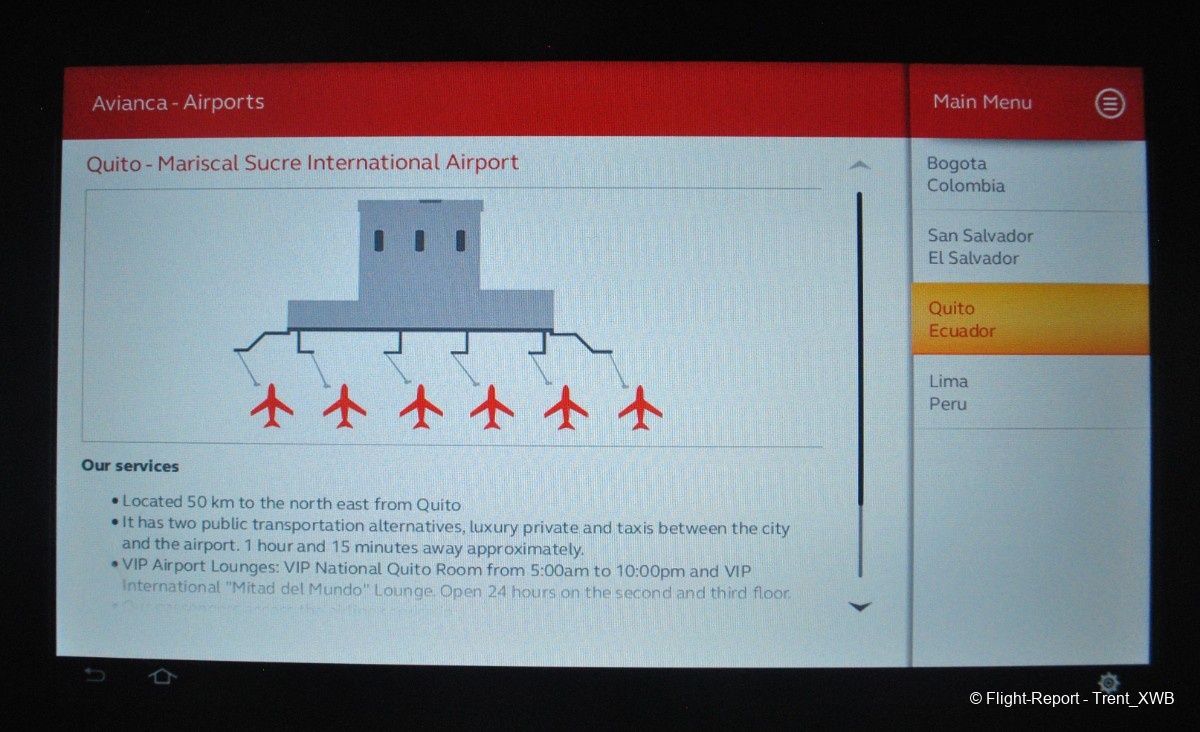Screen dimensions: 1200x732
Task: Choose the highlighted Quito Ecuador entry
Action: [1028, 320]
